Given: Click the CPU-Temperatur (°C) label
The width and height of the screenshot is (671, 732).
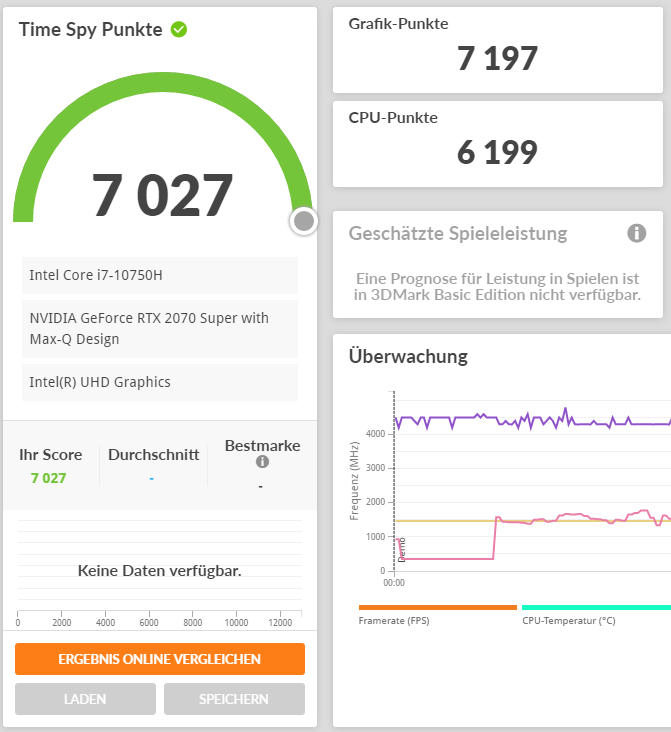Looking at the screenshot, I should (x=569, y=621).
